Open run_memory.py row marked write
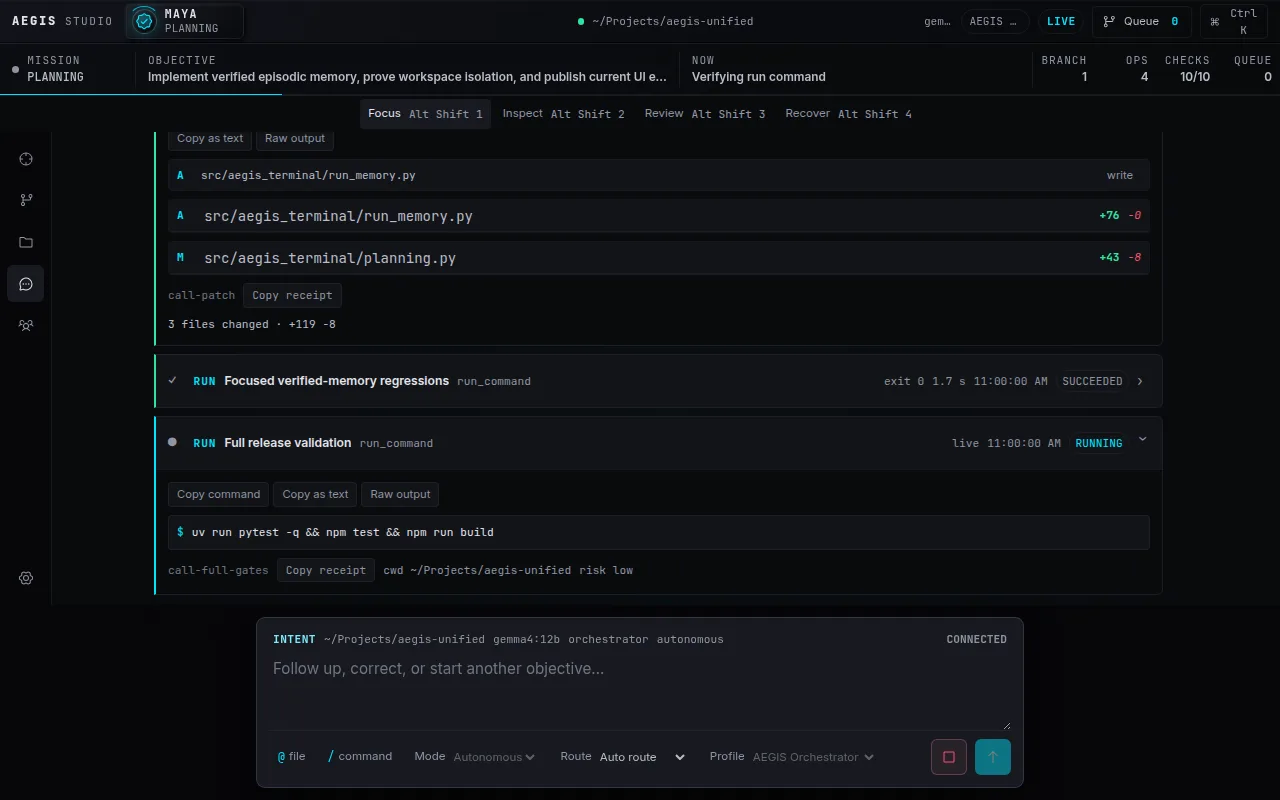 tap(659, 175)
